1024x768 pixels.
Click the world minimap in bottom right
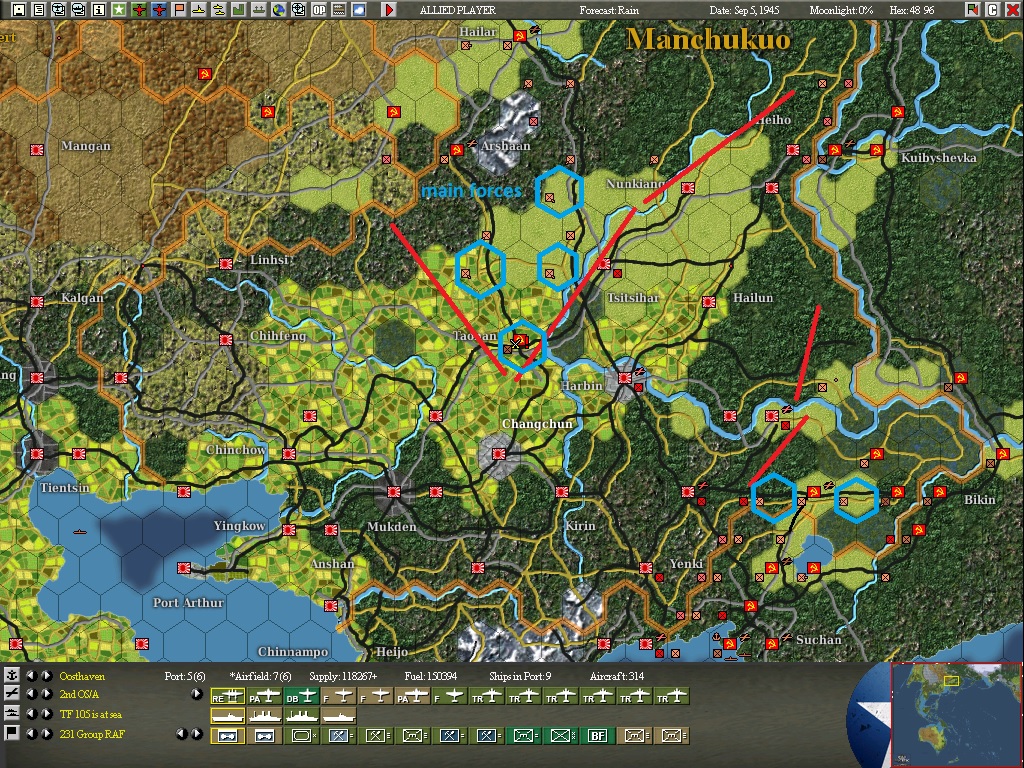coord(957,714)
